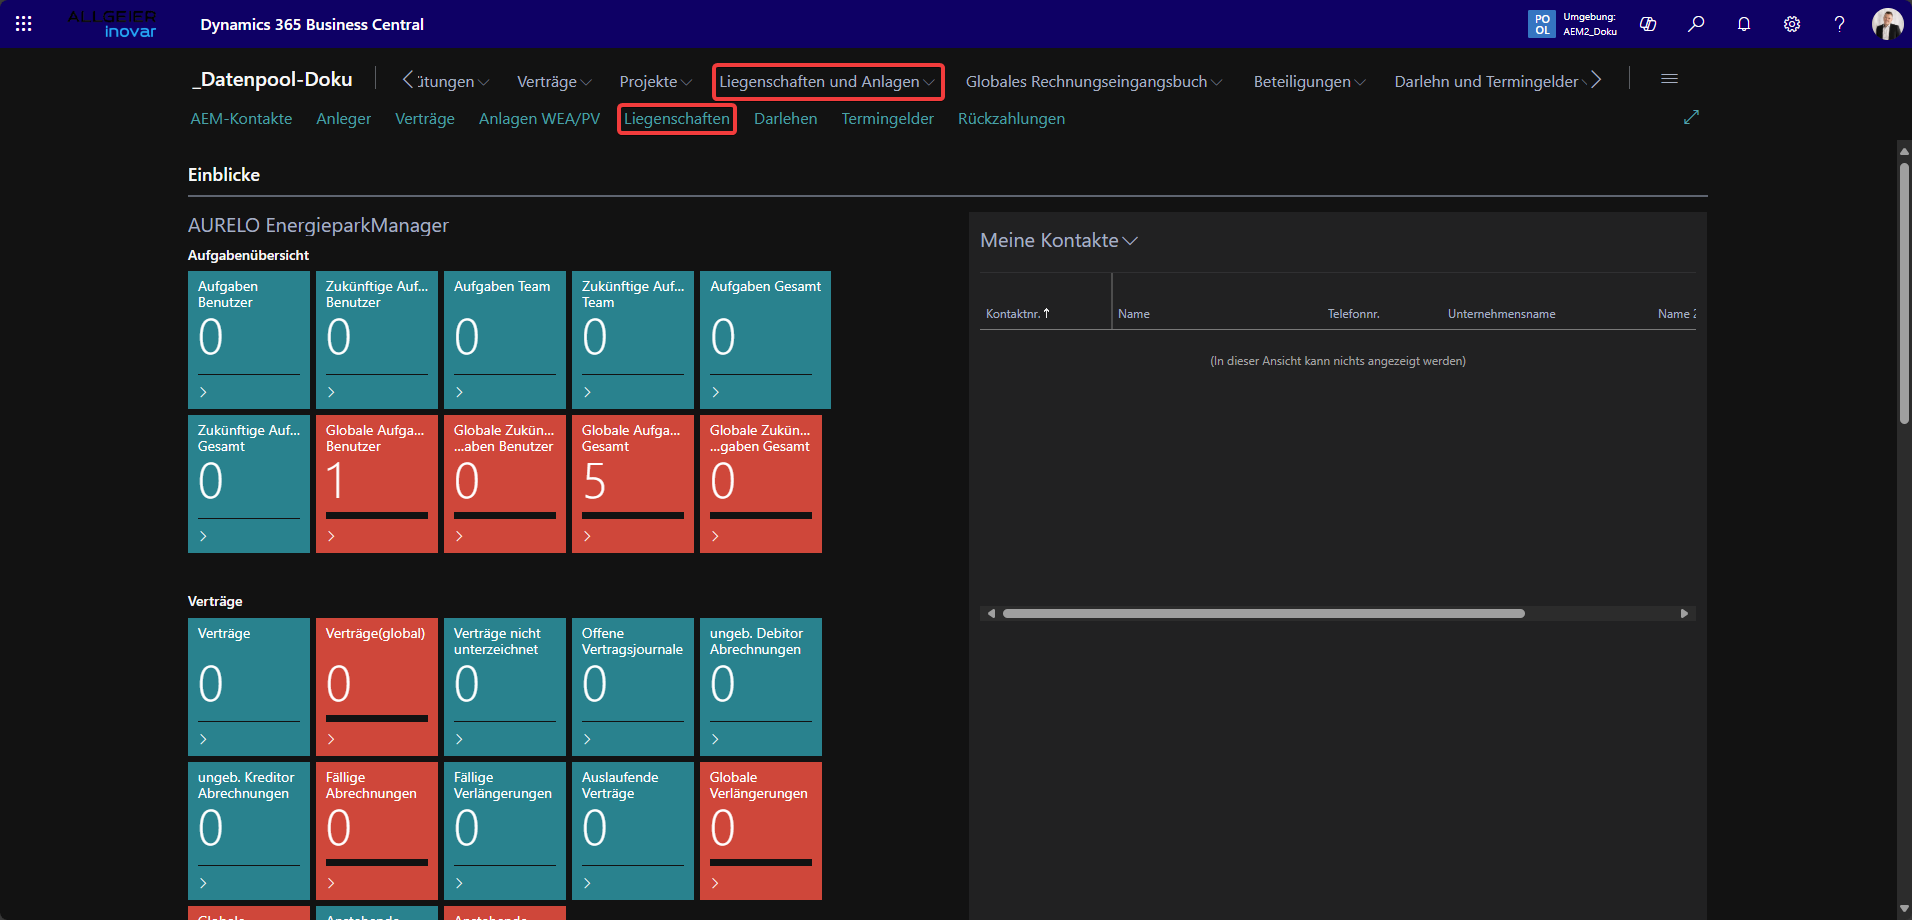
Task: Click the _Datenpool-Doku company name
Action: [x=272, y=79]
